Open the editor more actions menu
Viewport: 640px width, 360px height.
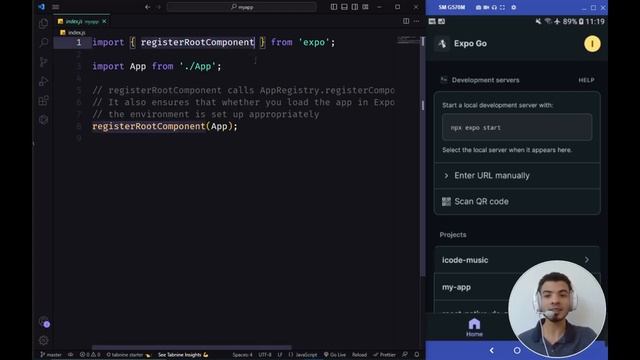[x=416, y=21]
